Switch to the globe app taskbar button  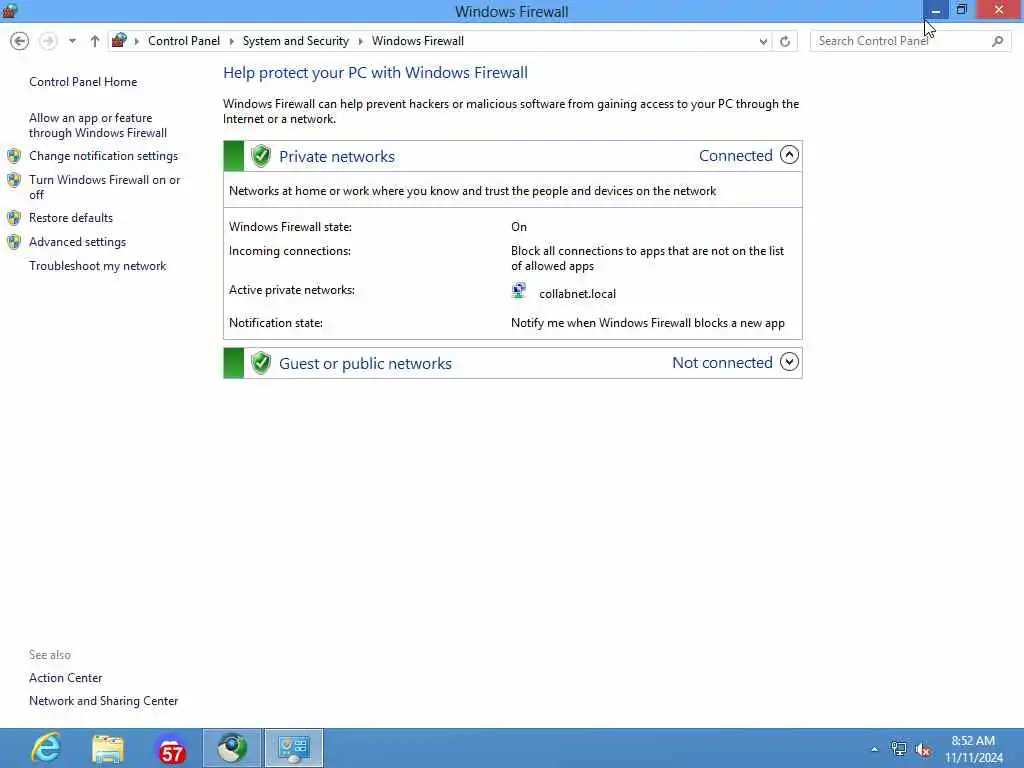(x=232, y=748)
